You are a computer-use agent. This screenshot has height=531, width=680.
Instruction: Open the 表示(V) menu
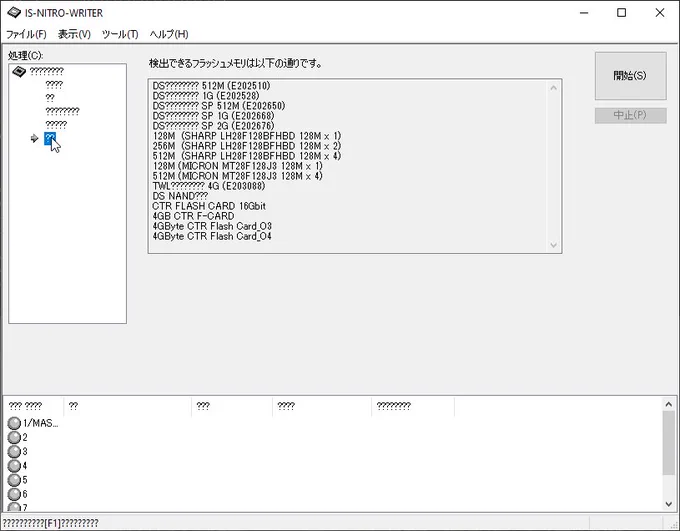tap(74, 34)
